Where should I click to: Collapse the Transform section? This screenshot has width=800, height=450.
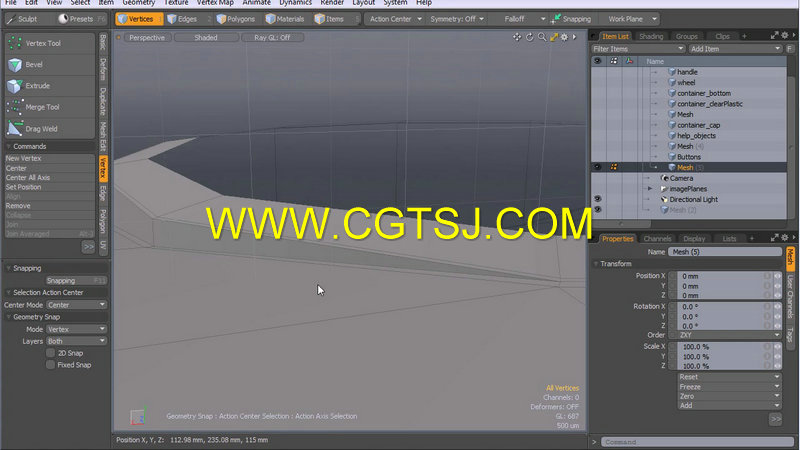595,264
